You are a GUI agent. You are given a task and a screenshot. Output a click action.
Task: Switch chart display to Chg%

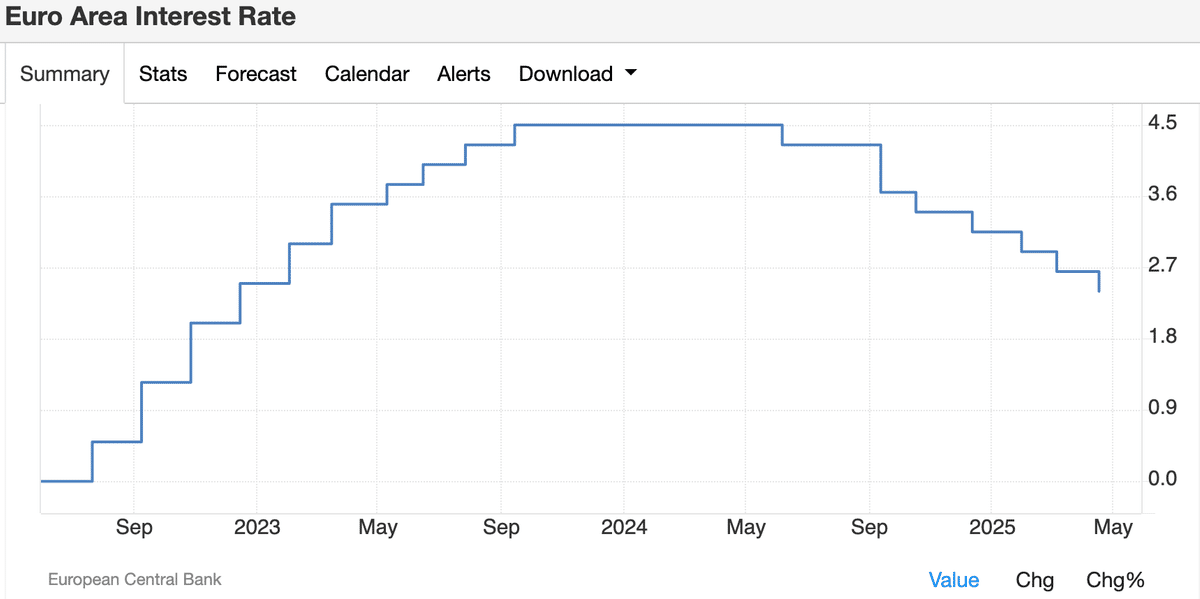tap(1115, 580)
